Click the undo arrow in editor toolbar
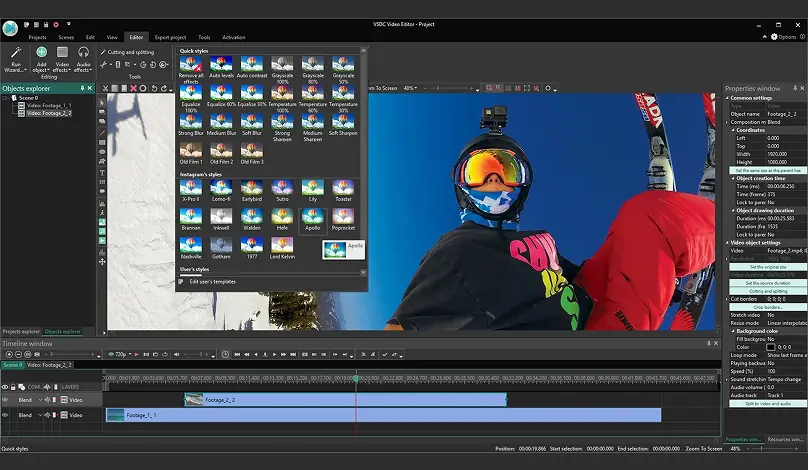 click(154, 89)
